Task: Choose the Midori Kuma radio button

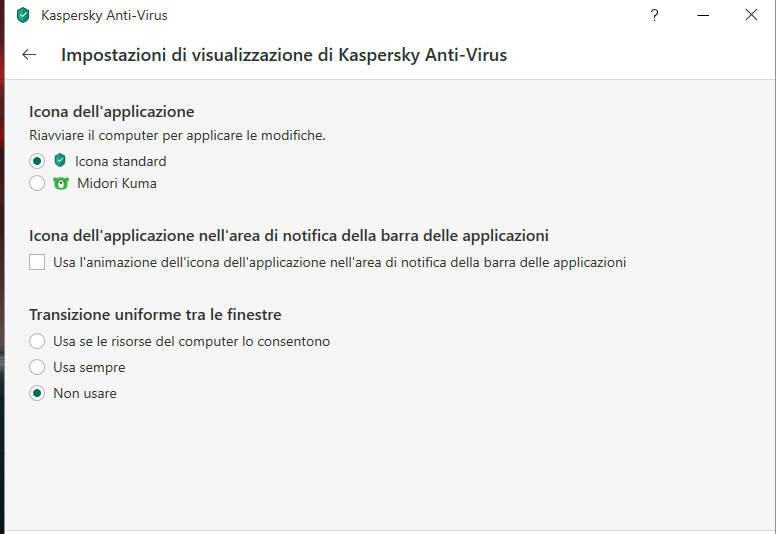Action: pyautogui.click(x=37, y=184)
